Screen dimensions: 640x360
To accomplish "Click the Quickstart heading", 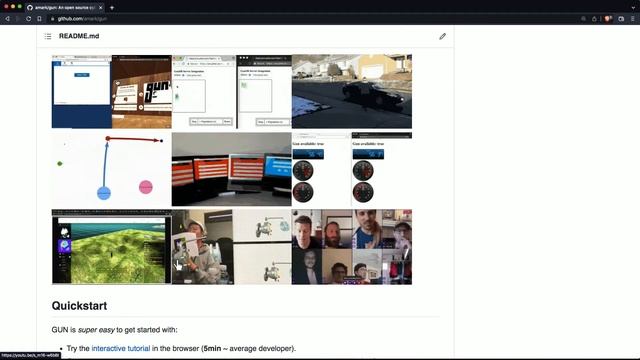I will [x=79, y=306].
